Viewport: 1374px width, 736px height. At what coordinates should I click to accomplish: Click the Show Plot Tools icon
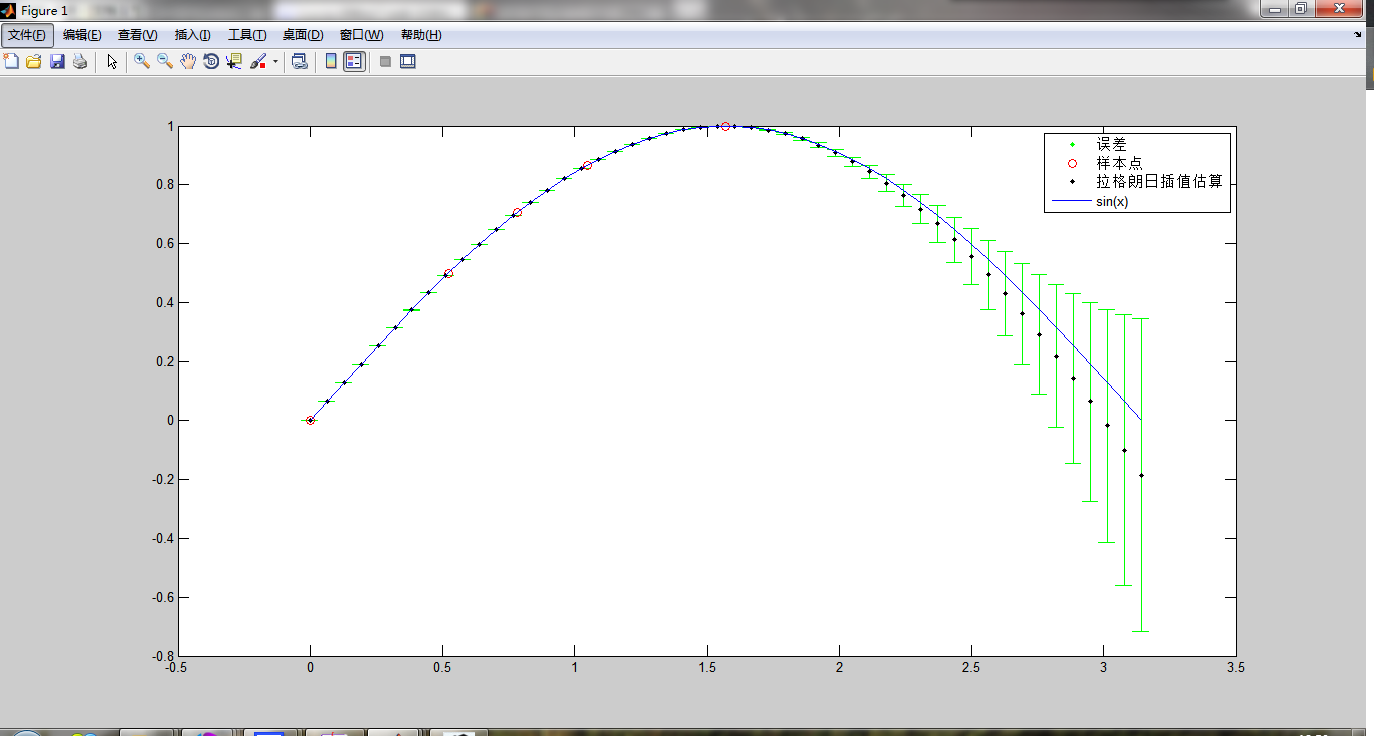pyautogui.click(x=407, y=61)
